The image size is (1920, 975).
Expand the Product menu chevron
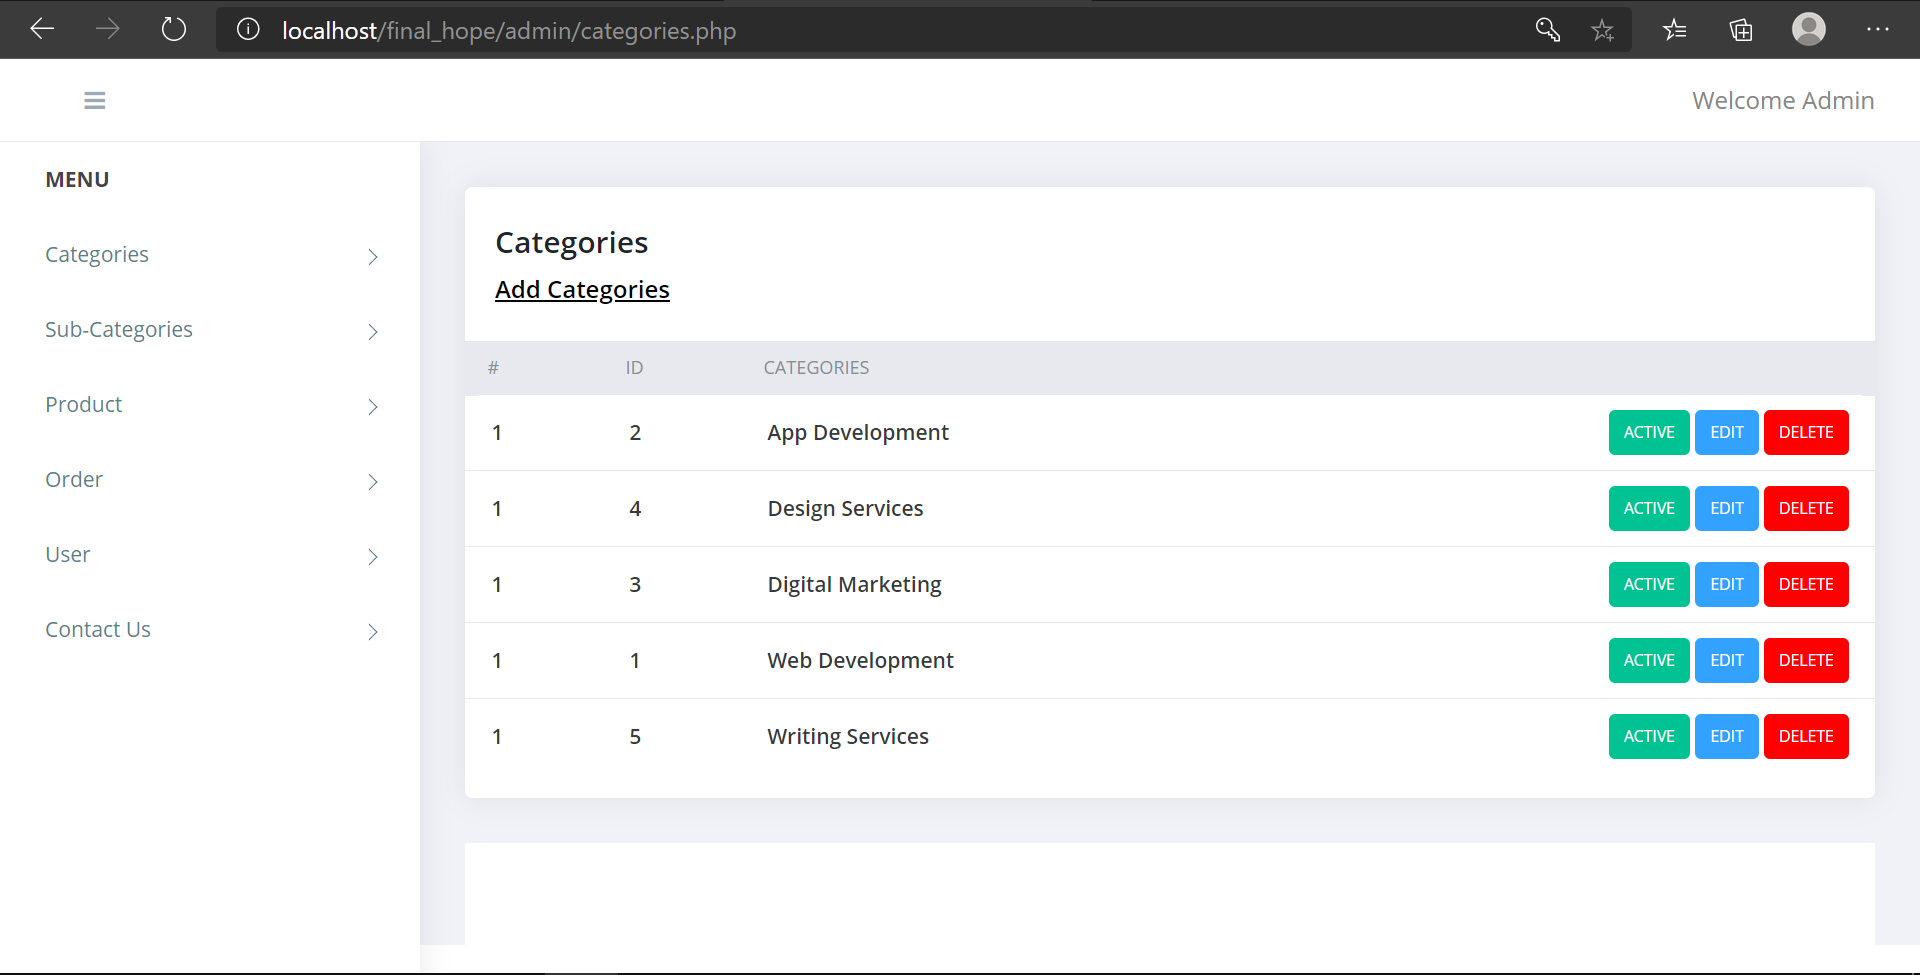pyautogui.click(x=372, y=407)
